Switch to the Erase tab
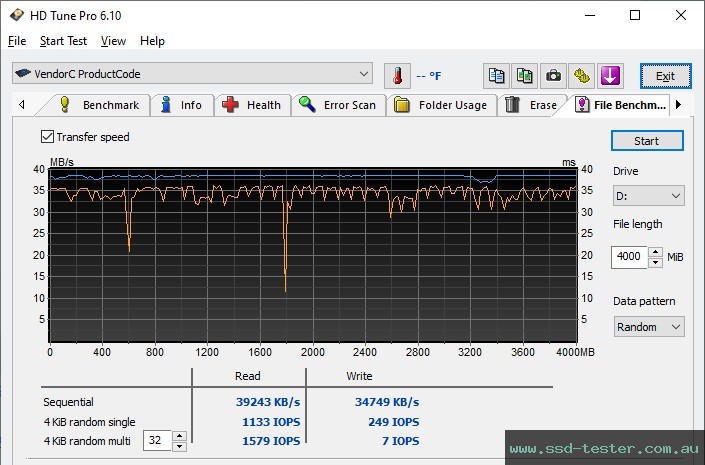Image resolution: width=705 pixels, height=465 pixels. (531, 105)
